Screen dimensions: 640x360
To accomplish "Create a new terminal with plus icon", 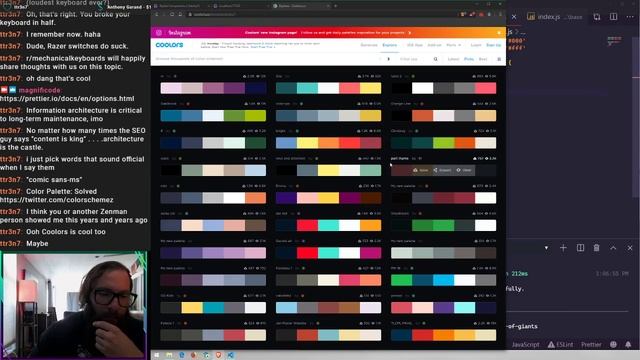I will 563,248.
